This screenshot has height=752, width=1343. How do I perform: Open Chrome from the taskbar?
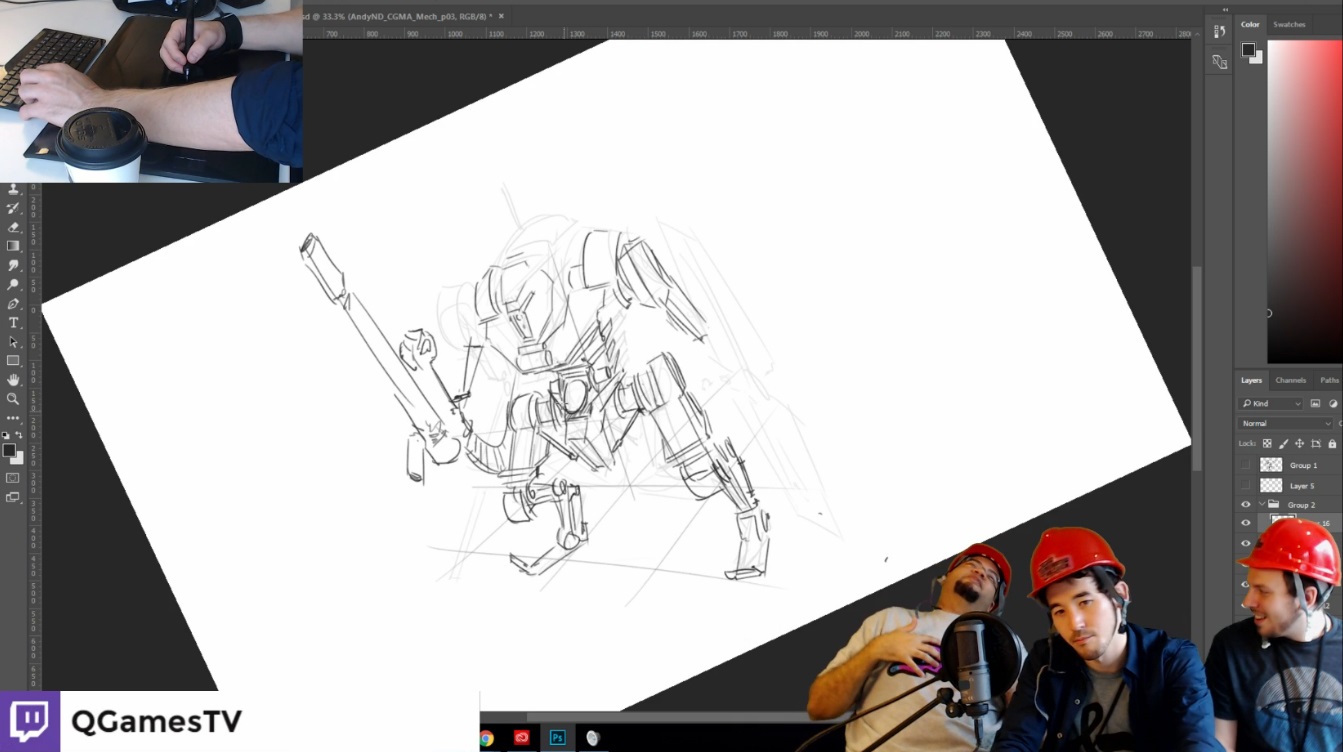[486, 739]
